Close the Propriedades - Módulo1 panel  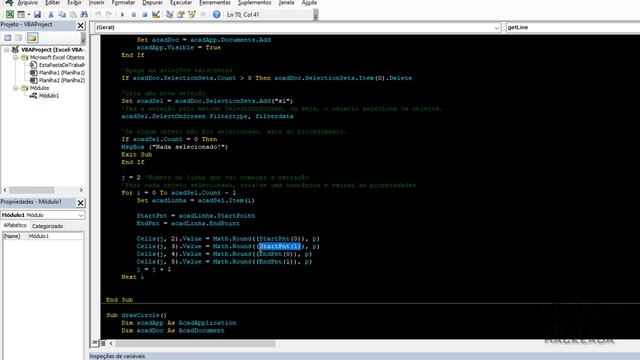click(x=80, y=202)
